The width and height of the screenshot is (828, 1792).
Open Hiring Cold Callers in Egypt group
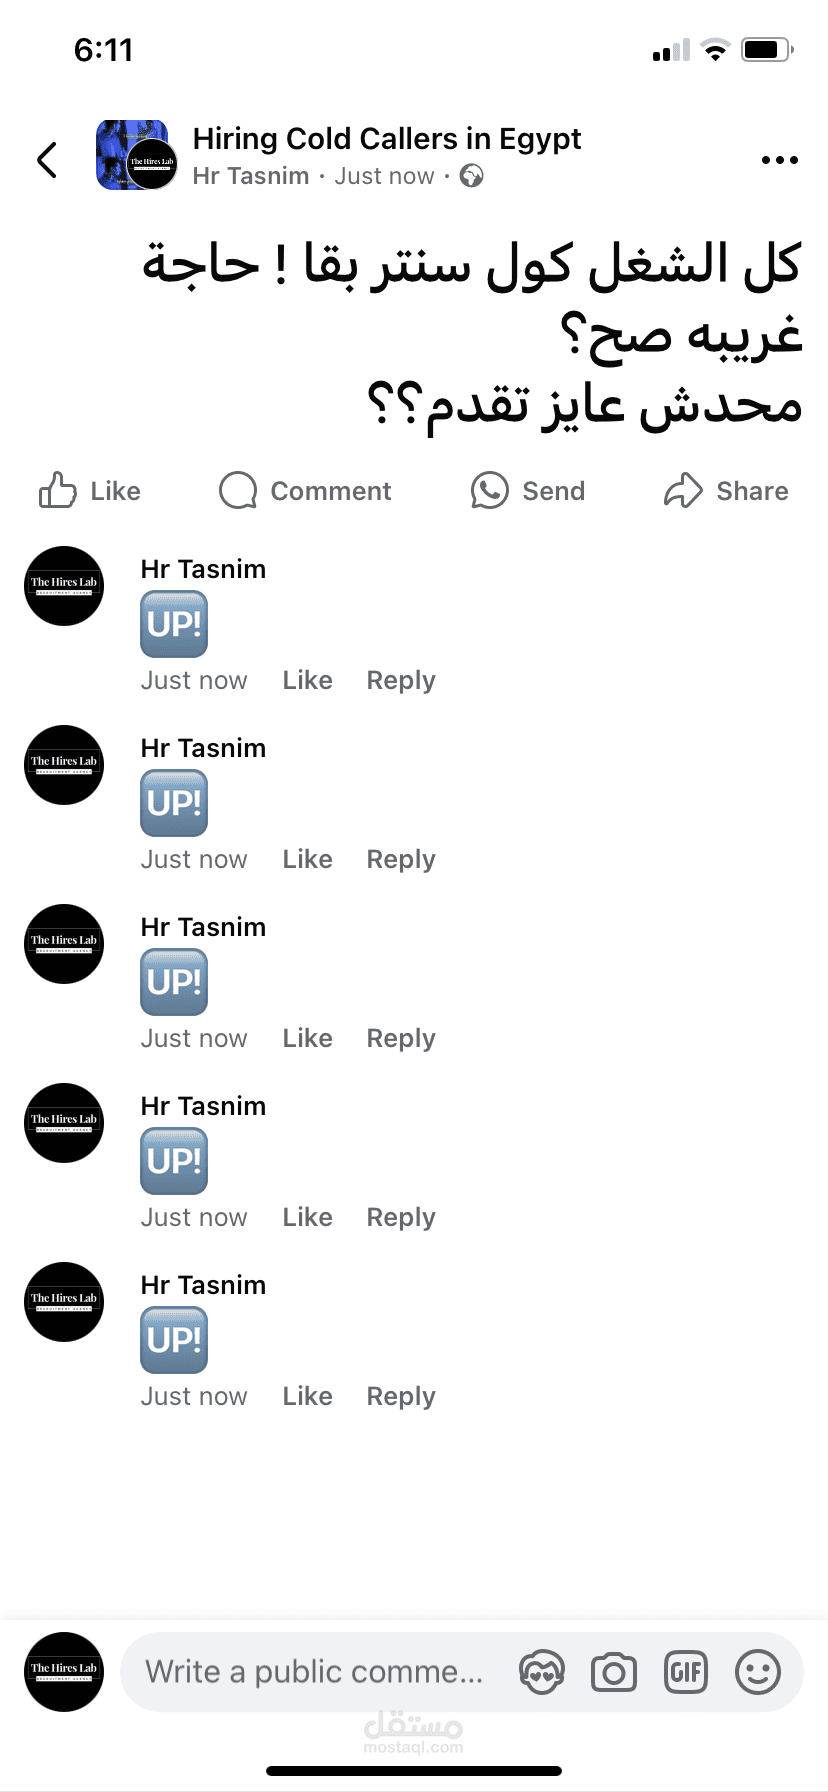coord(386,139)
